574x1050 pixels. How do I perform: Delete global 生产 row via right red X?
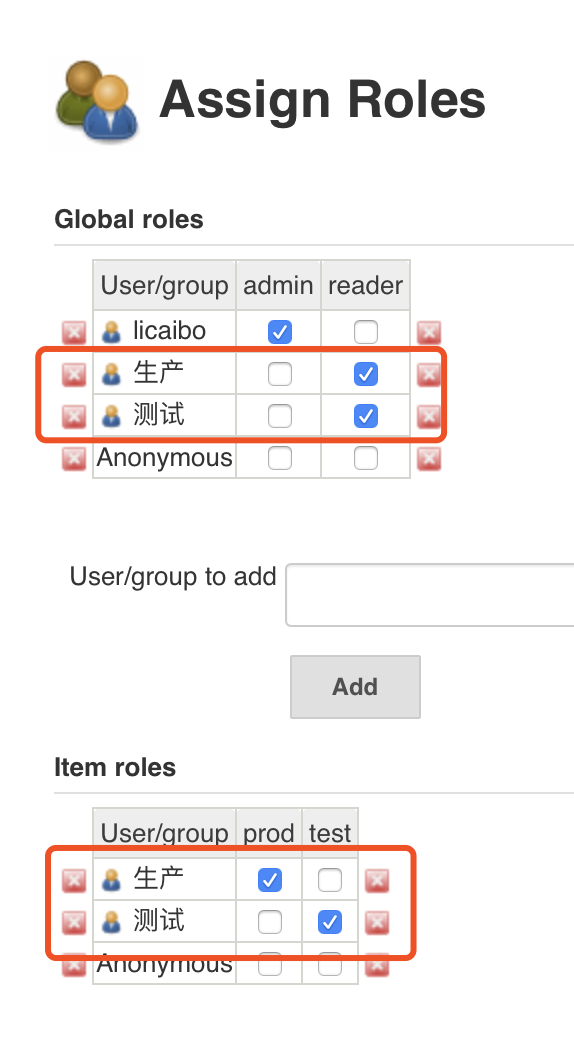[x=429, y=374]
